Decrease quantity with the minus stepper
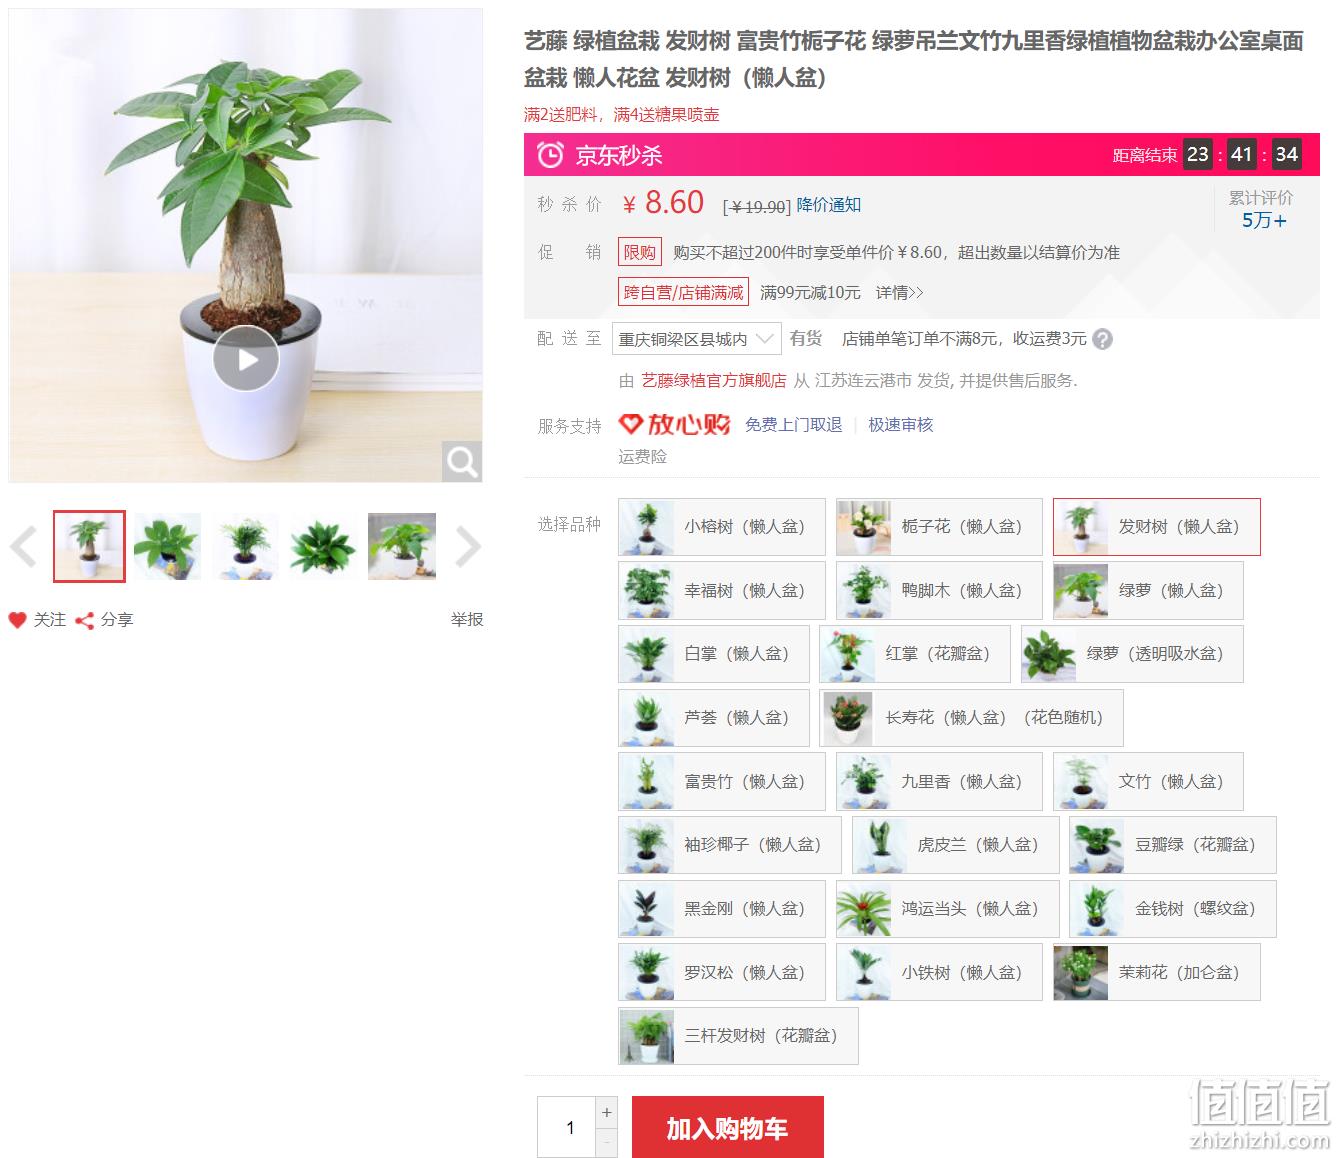1339x1158 pixels. coord(606,1142)
